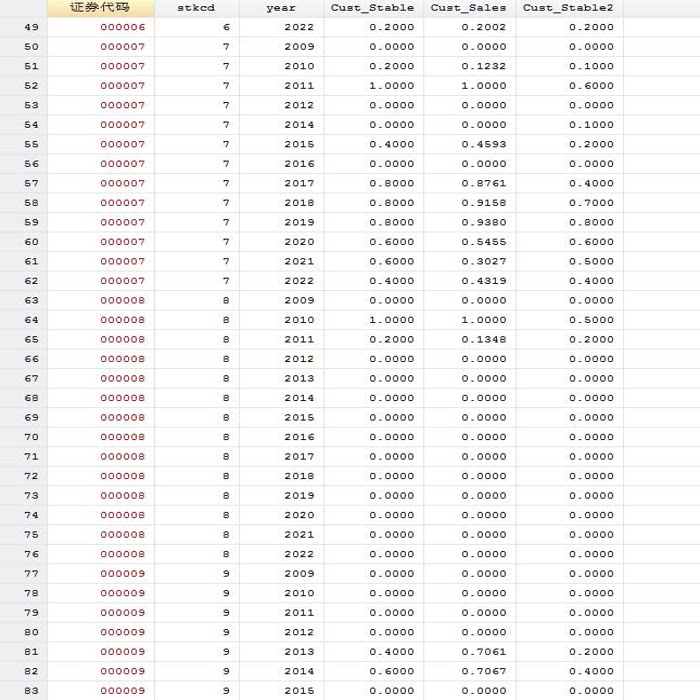
Task: Click the year column header
Action: [281, 8]
